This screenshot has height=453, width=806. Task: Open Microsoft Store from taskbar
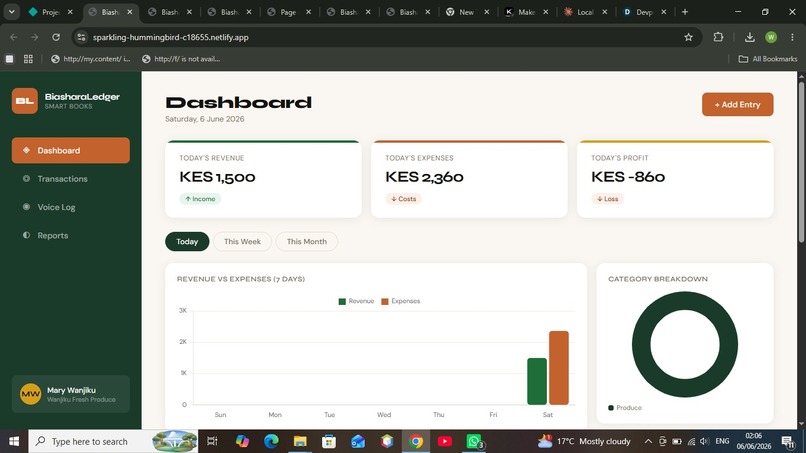(x=329, y=441)
